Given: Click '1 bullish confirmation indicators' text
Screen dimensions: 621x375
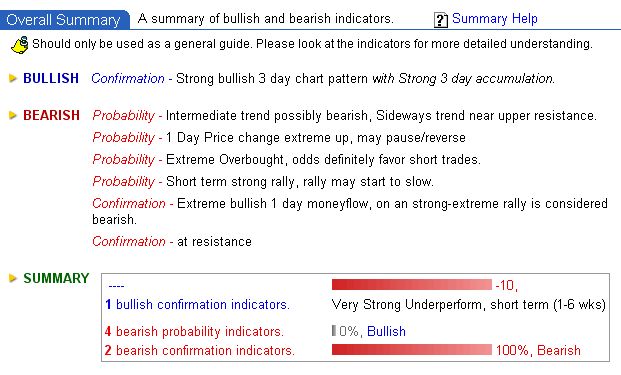Looking at the screenshot, I should click(197, 305).
